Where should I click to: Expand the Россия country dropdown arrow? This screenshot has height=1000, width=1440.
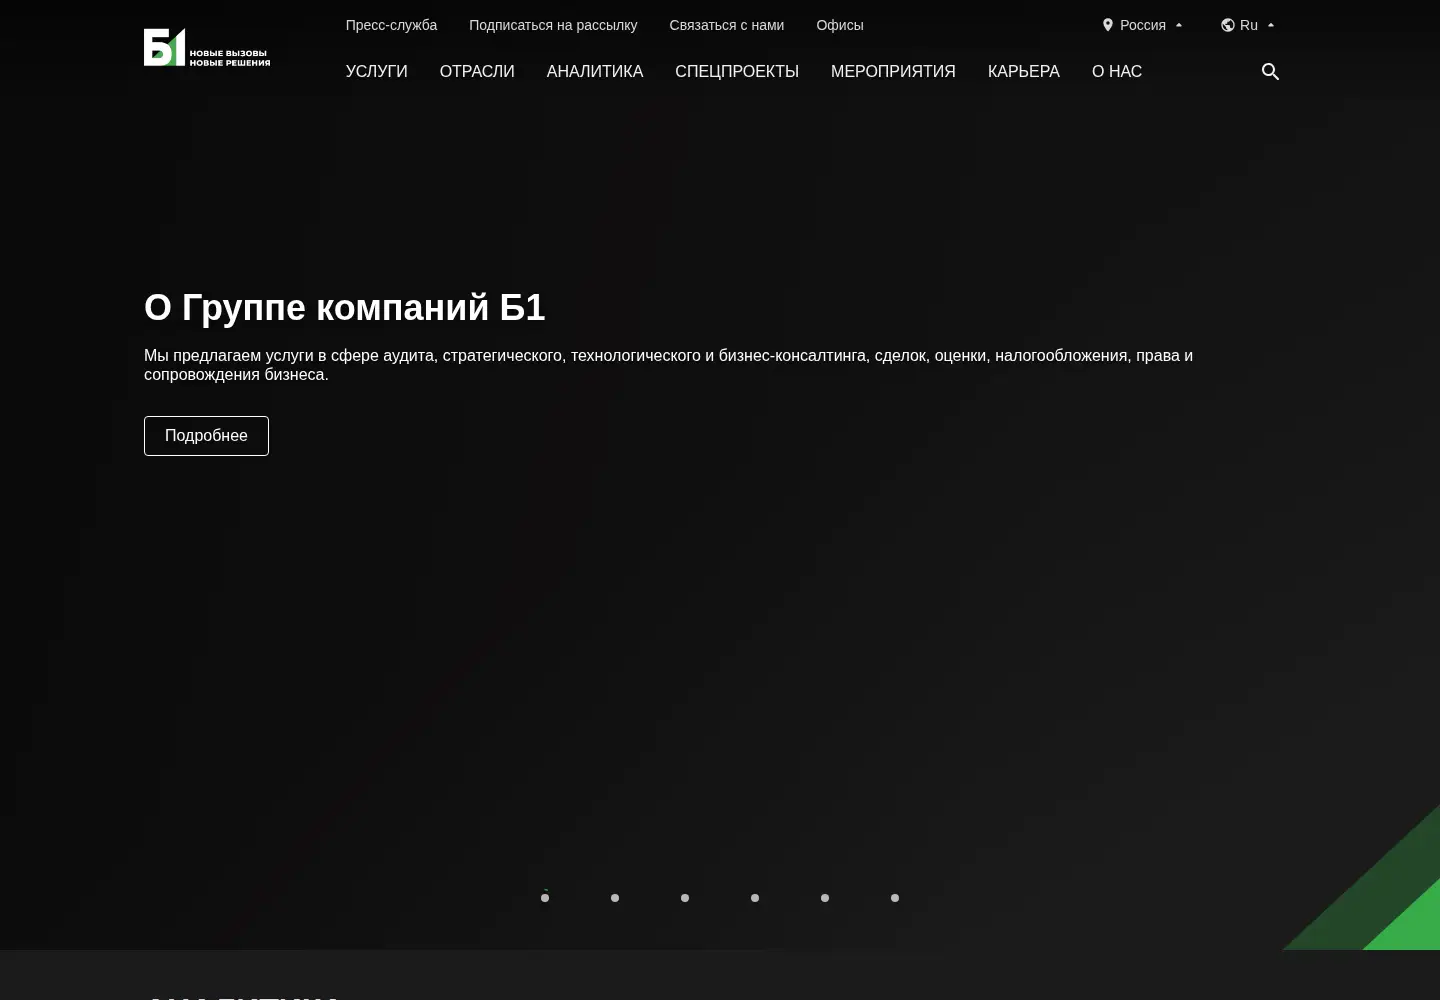1179,25
